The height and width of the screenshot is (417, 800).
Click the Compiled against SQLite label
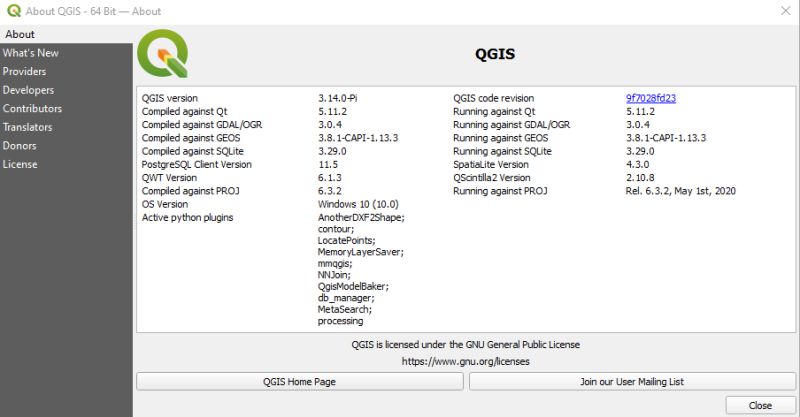(x=193, y=151)
